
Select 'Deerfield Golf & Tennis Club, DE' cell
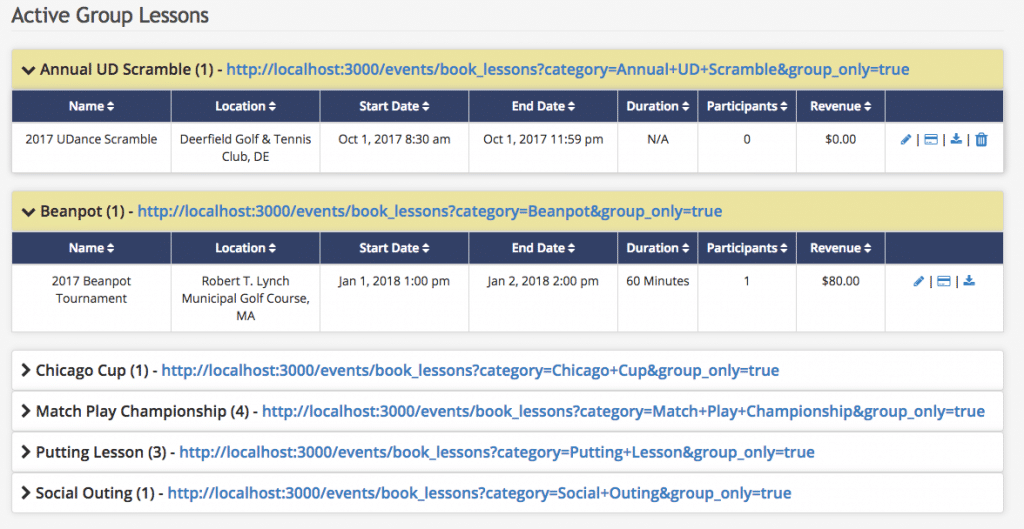[x=246, y=148]
